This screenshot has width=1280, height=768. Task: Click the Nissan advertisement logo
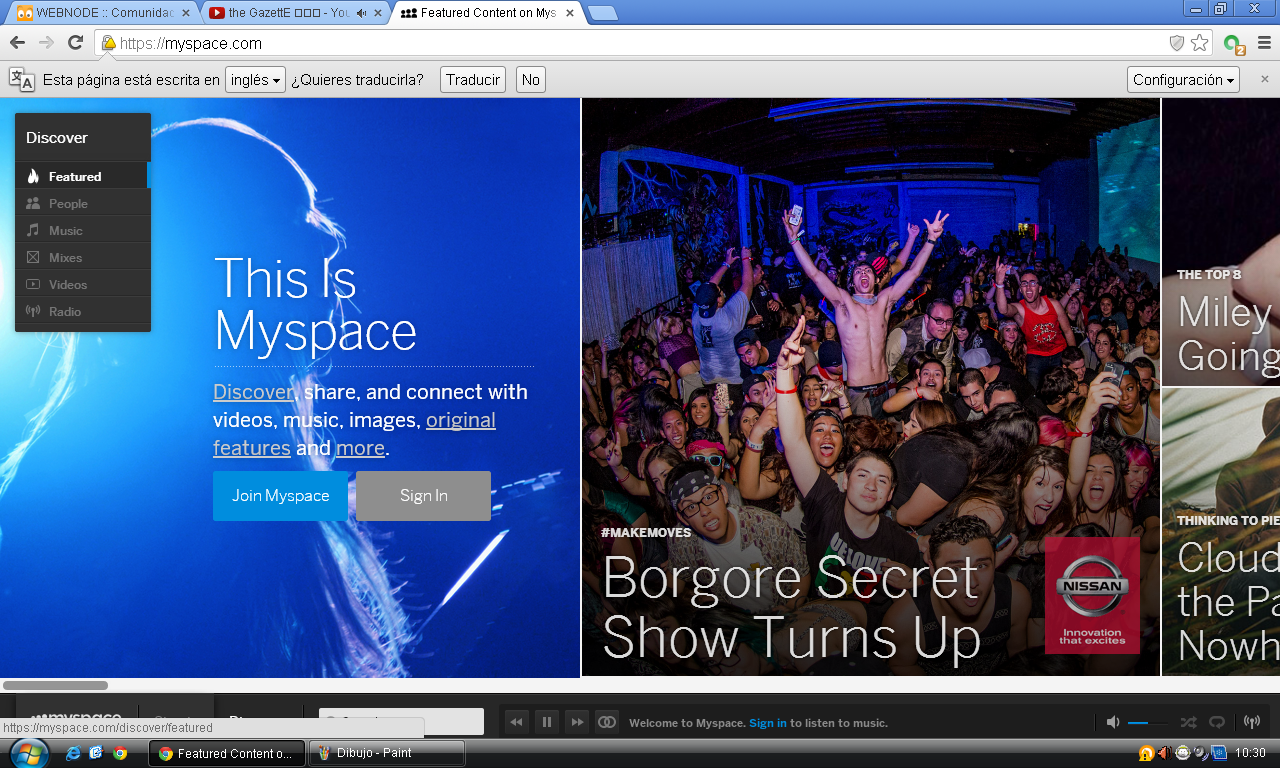point(1092,595)
